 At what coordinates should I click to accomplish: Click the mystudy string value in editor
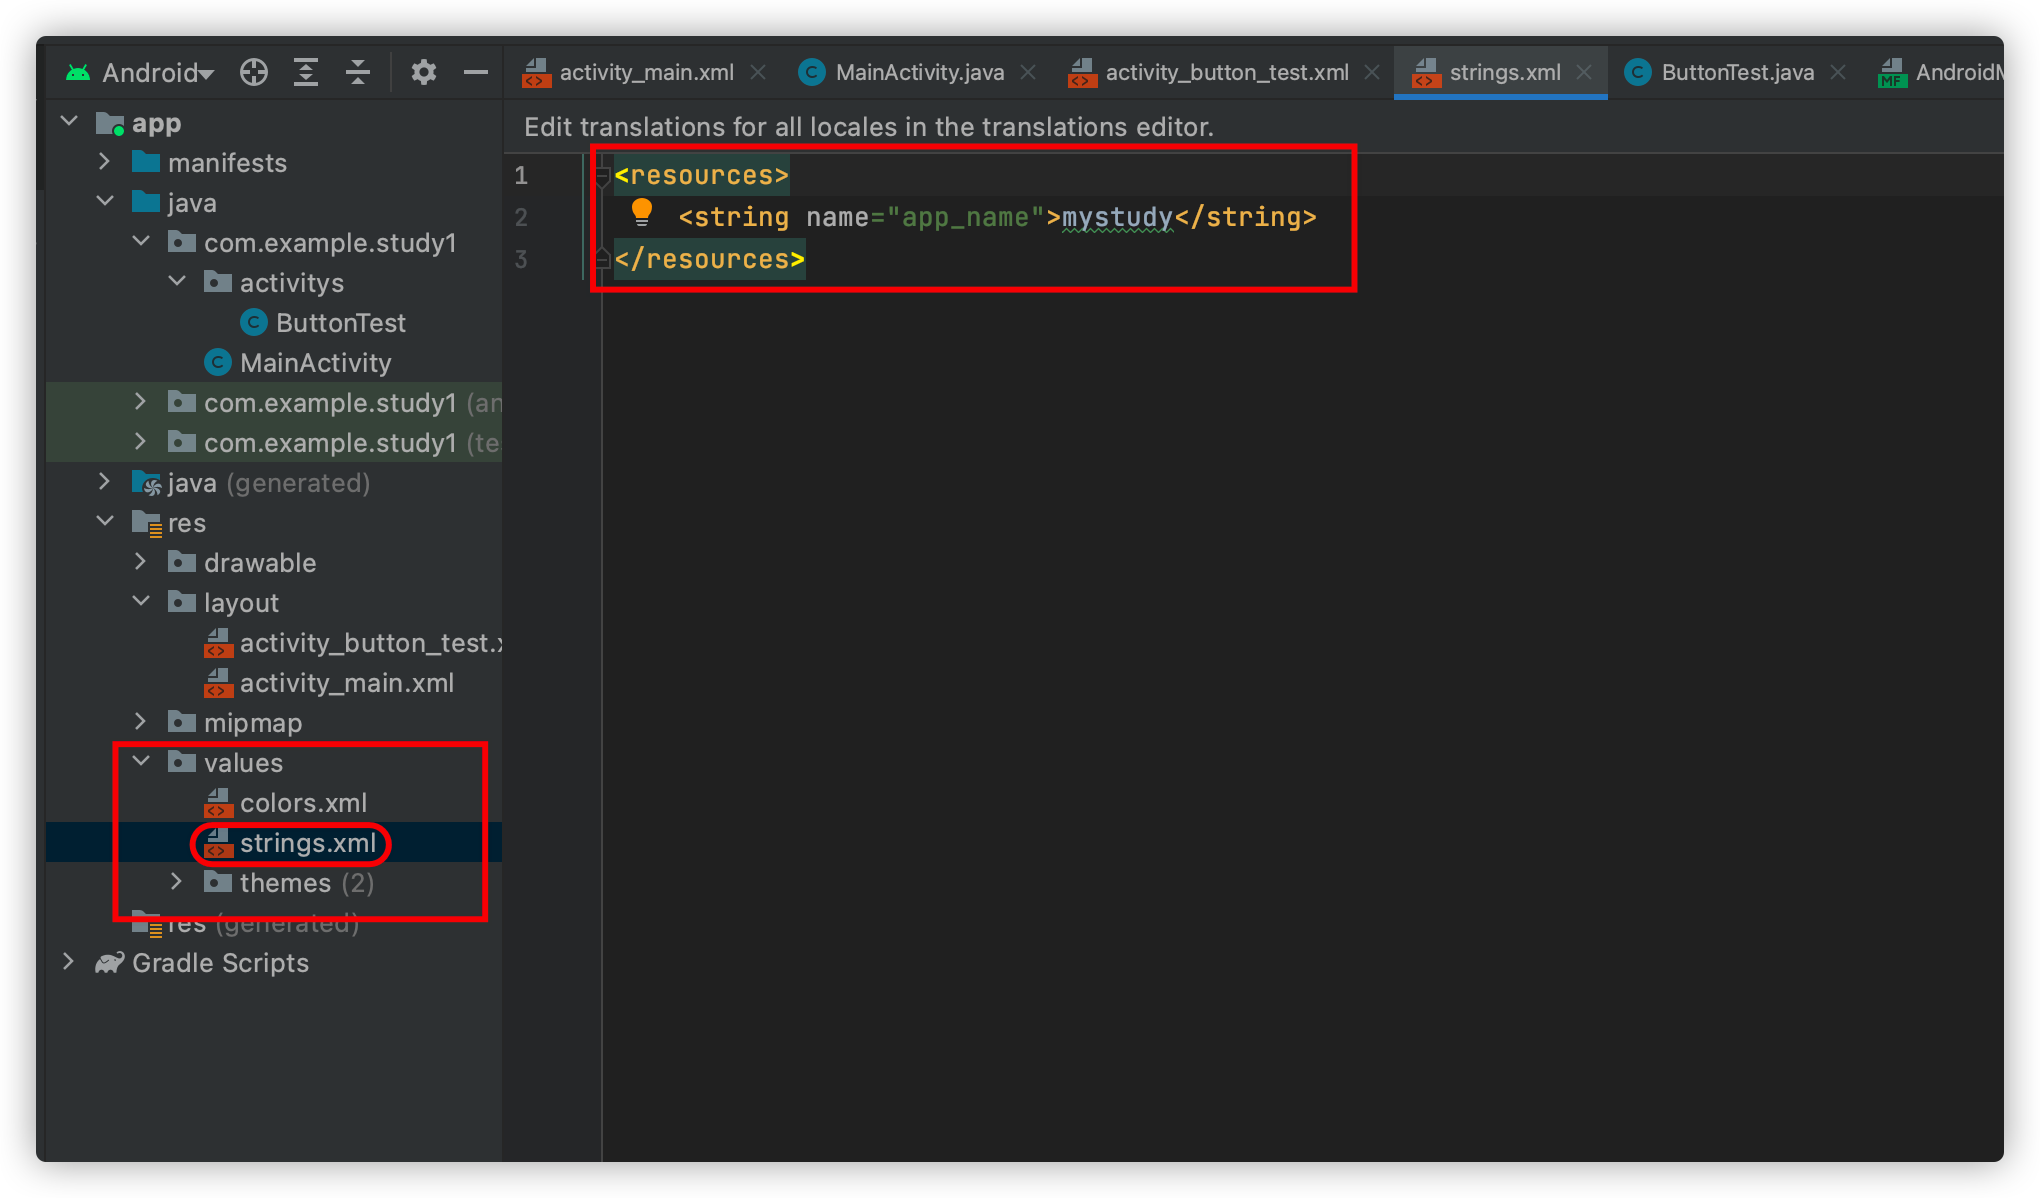1117,217
